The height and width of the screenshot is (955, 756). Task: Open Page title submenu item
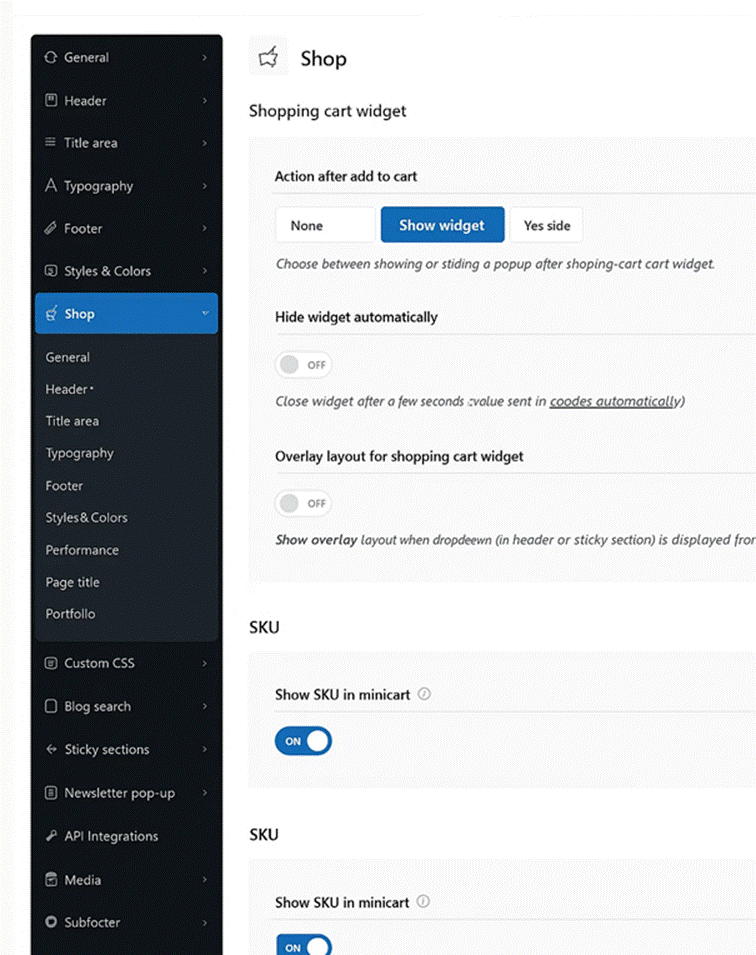(72, 582)
